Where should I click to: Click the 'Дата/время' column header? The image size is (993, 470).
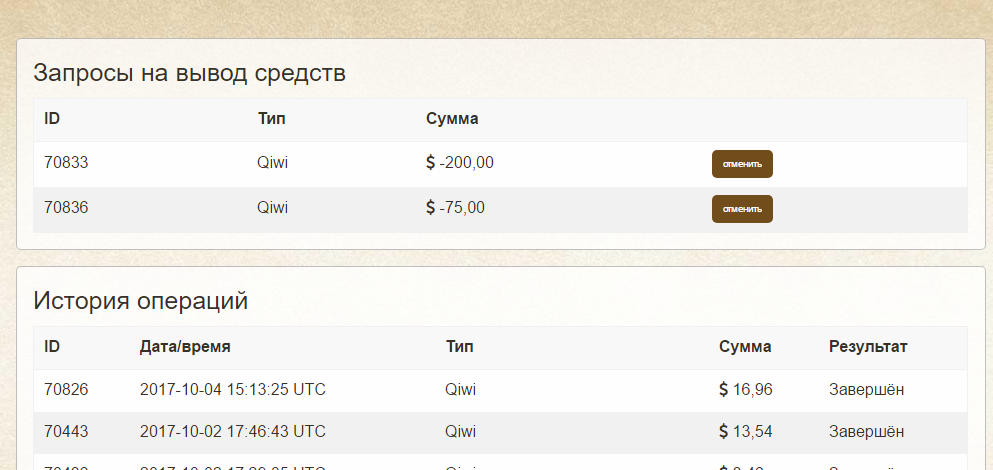(185, 347)
